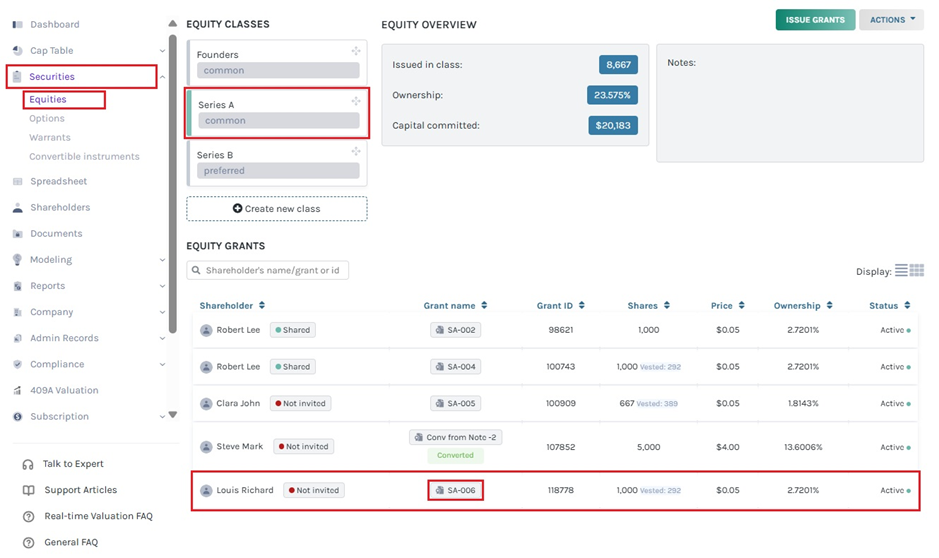939x558 pixels.
Task: Switch to grid display view
Action: [916, 271]
